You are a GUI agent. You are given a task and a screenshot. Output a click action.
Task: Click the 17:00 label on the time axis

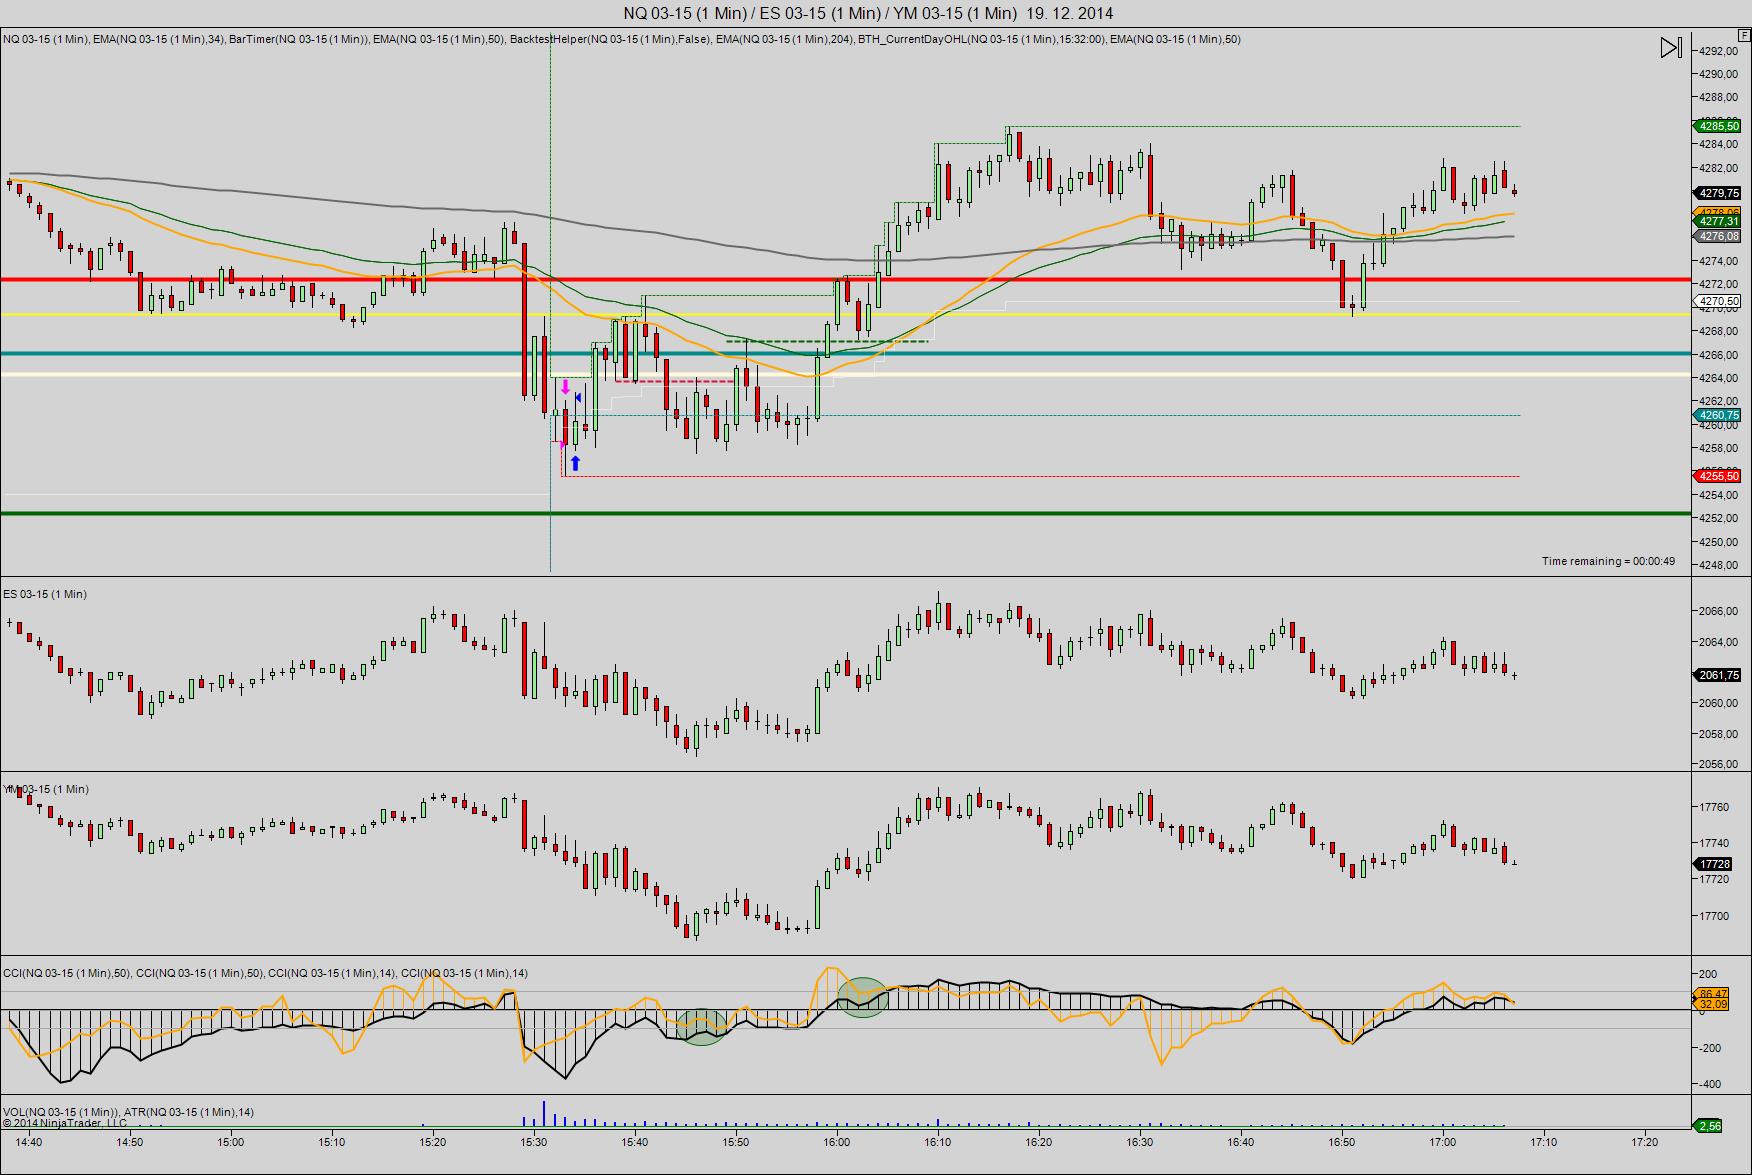coord(1443,1142)
